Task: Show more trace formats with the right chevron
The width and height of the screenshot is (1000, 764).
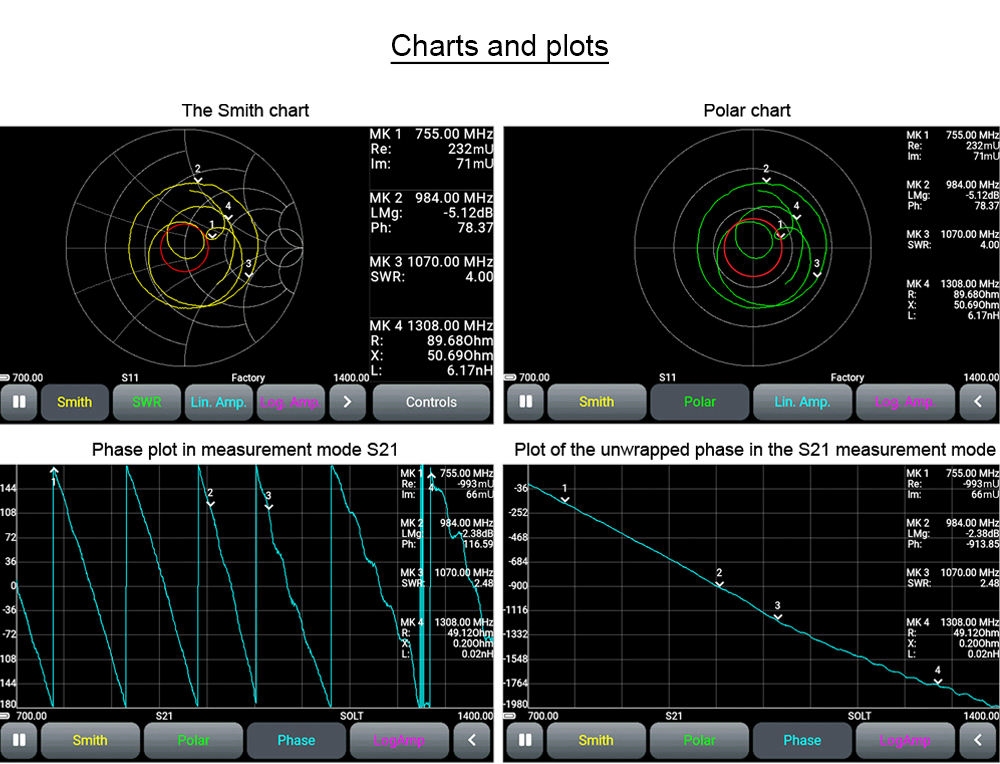Action: [348, 402]
